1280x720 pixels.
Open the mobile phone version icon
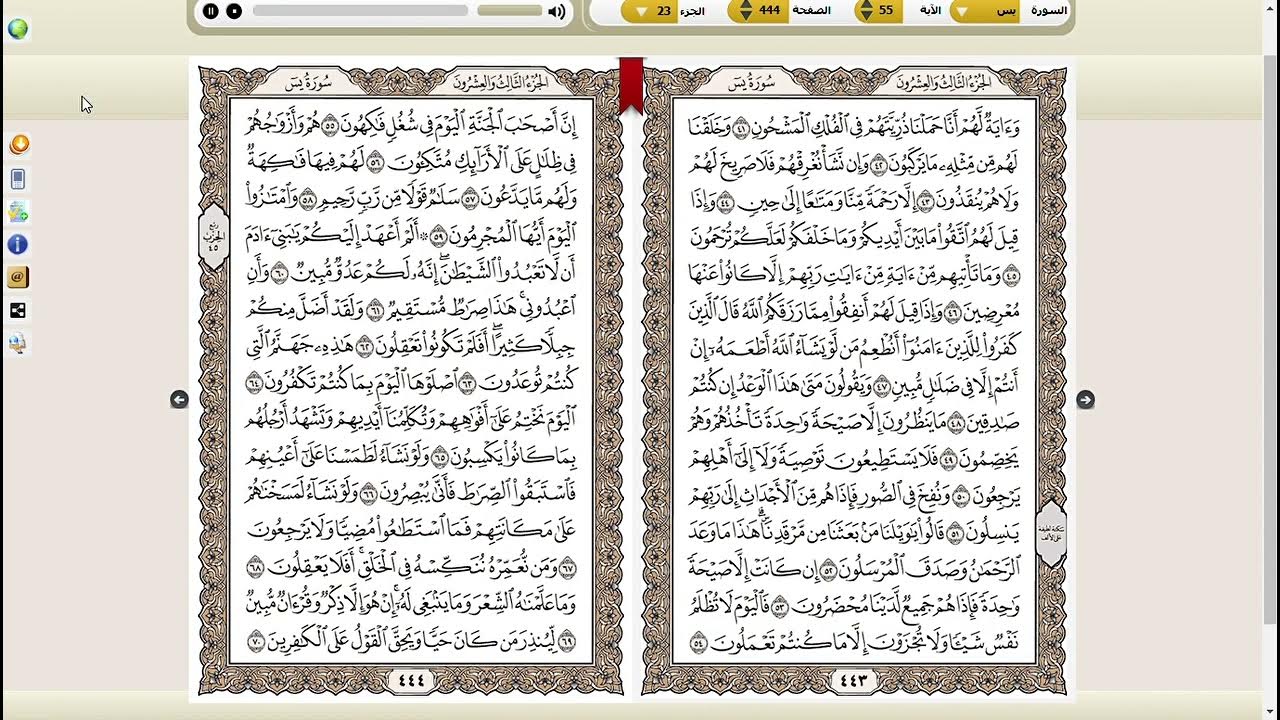(x=18, y=179)
